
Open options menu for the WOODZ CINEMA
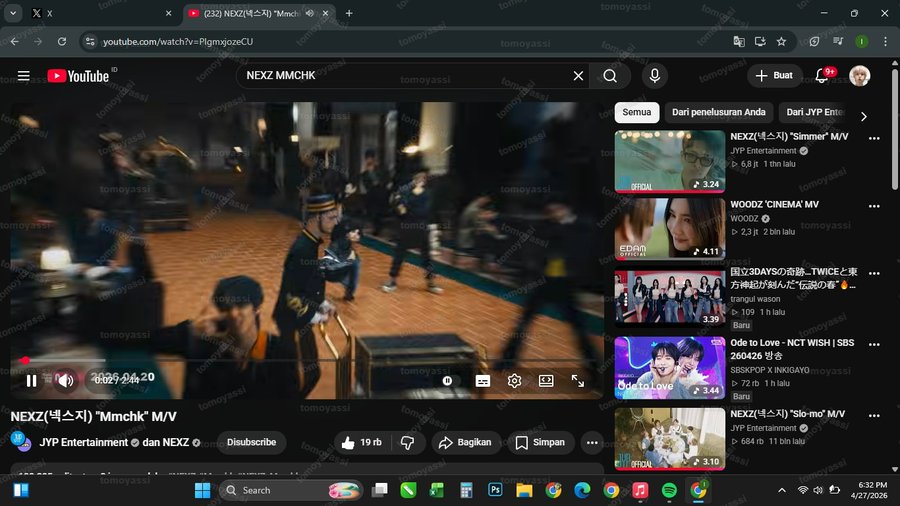[x=874, y=206]
